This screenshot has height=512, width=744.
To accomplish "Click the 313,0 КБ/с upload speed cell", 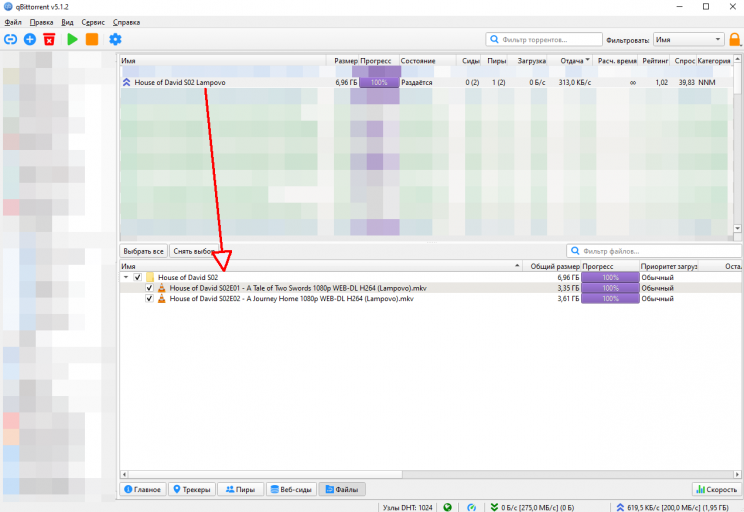I will click(x=575, y=82).
